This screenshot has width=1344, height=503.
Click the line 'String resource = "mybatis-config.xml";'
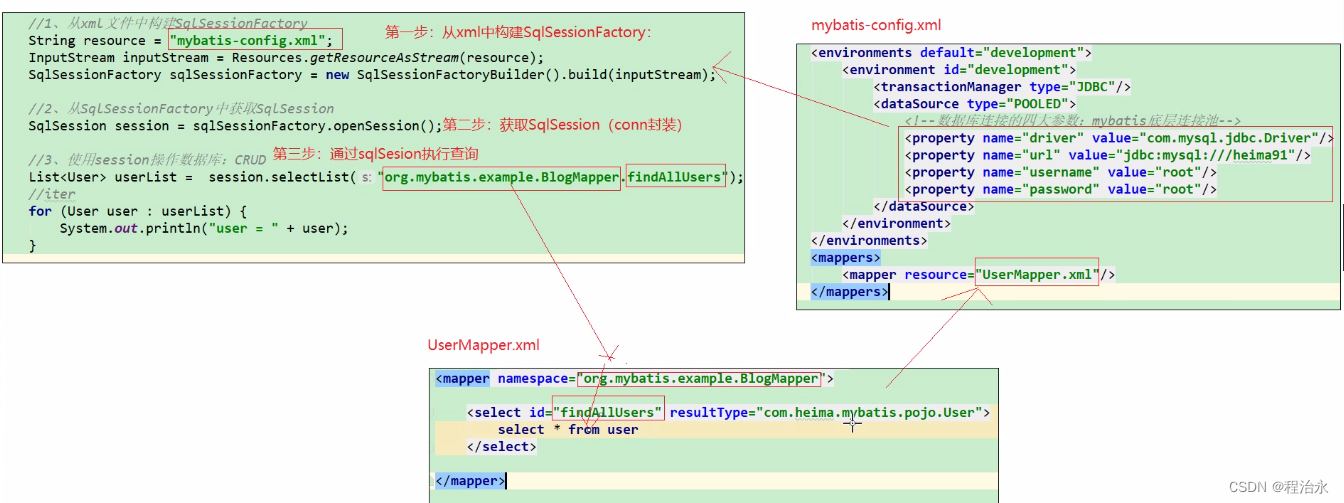pyautogui.click(x=180, y=40)
